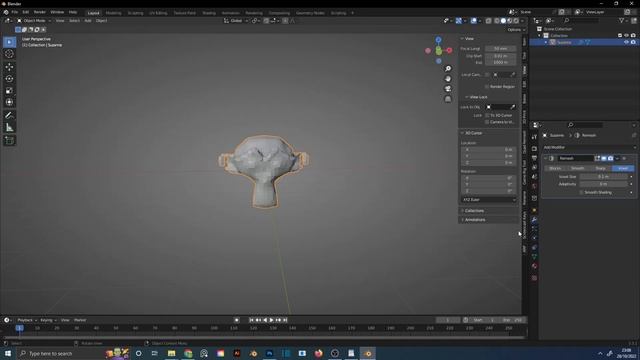Image resolution: width=640 pixels, height=360 pixels.
Task: Toggle Render Region checkbox
Action: (x=487, y=87)
